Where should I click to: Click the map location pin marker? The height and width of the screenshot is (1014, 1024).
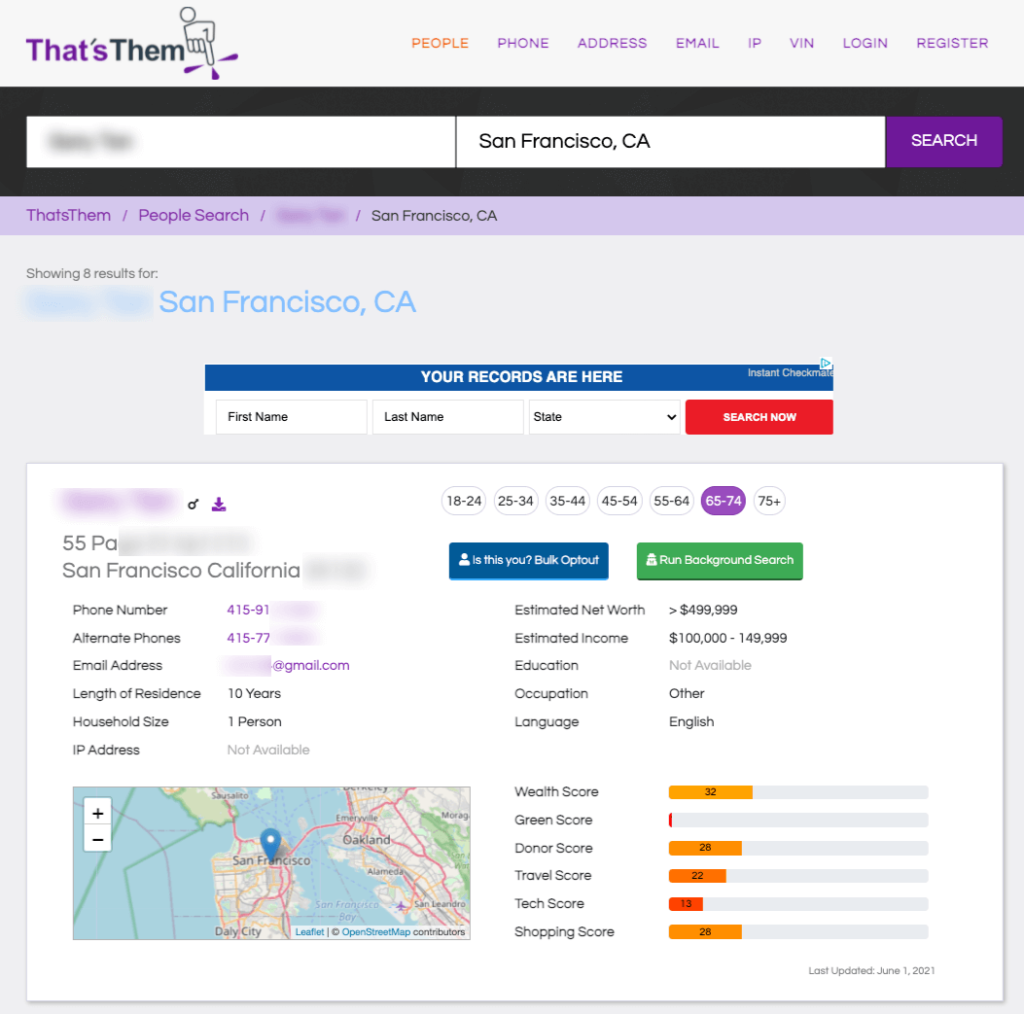point(270,844)
